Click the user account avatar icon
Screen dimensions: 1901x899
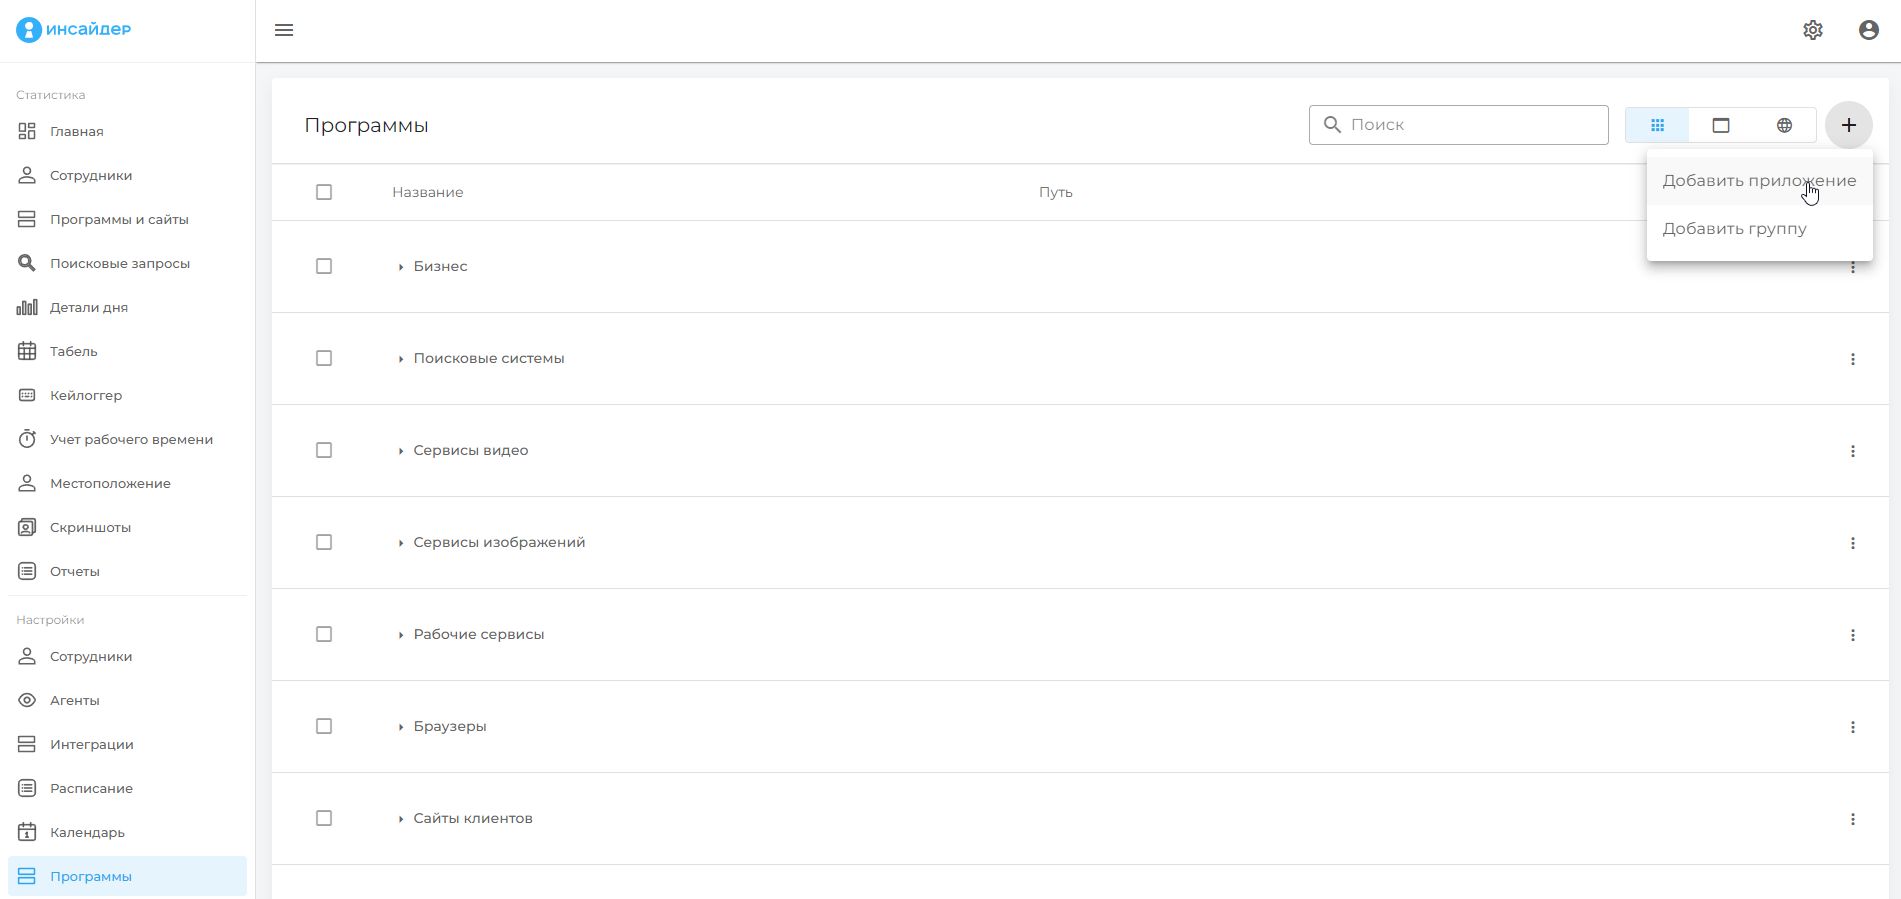coord(1868,30)
